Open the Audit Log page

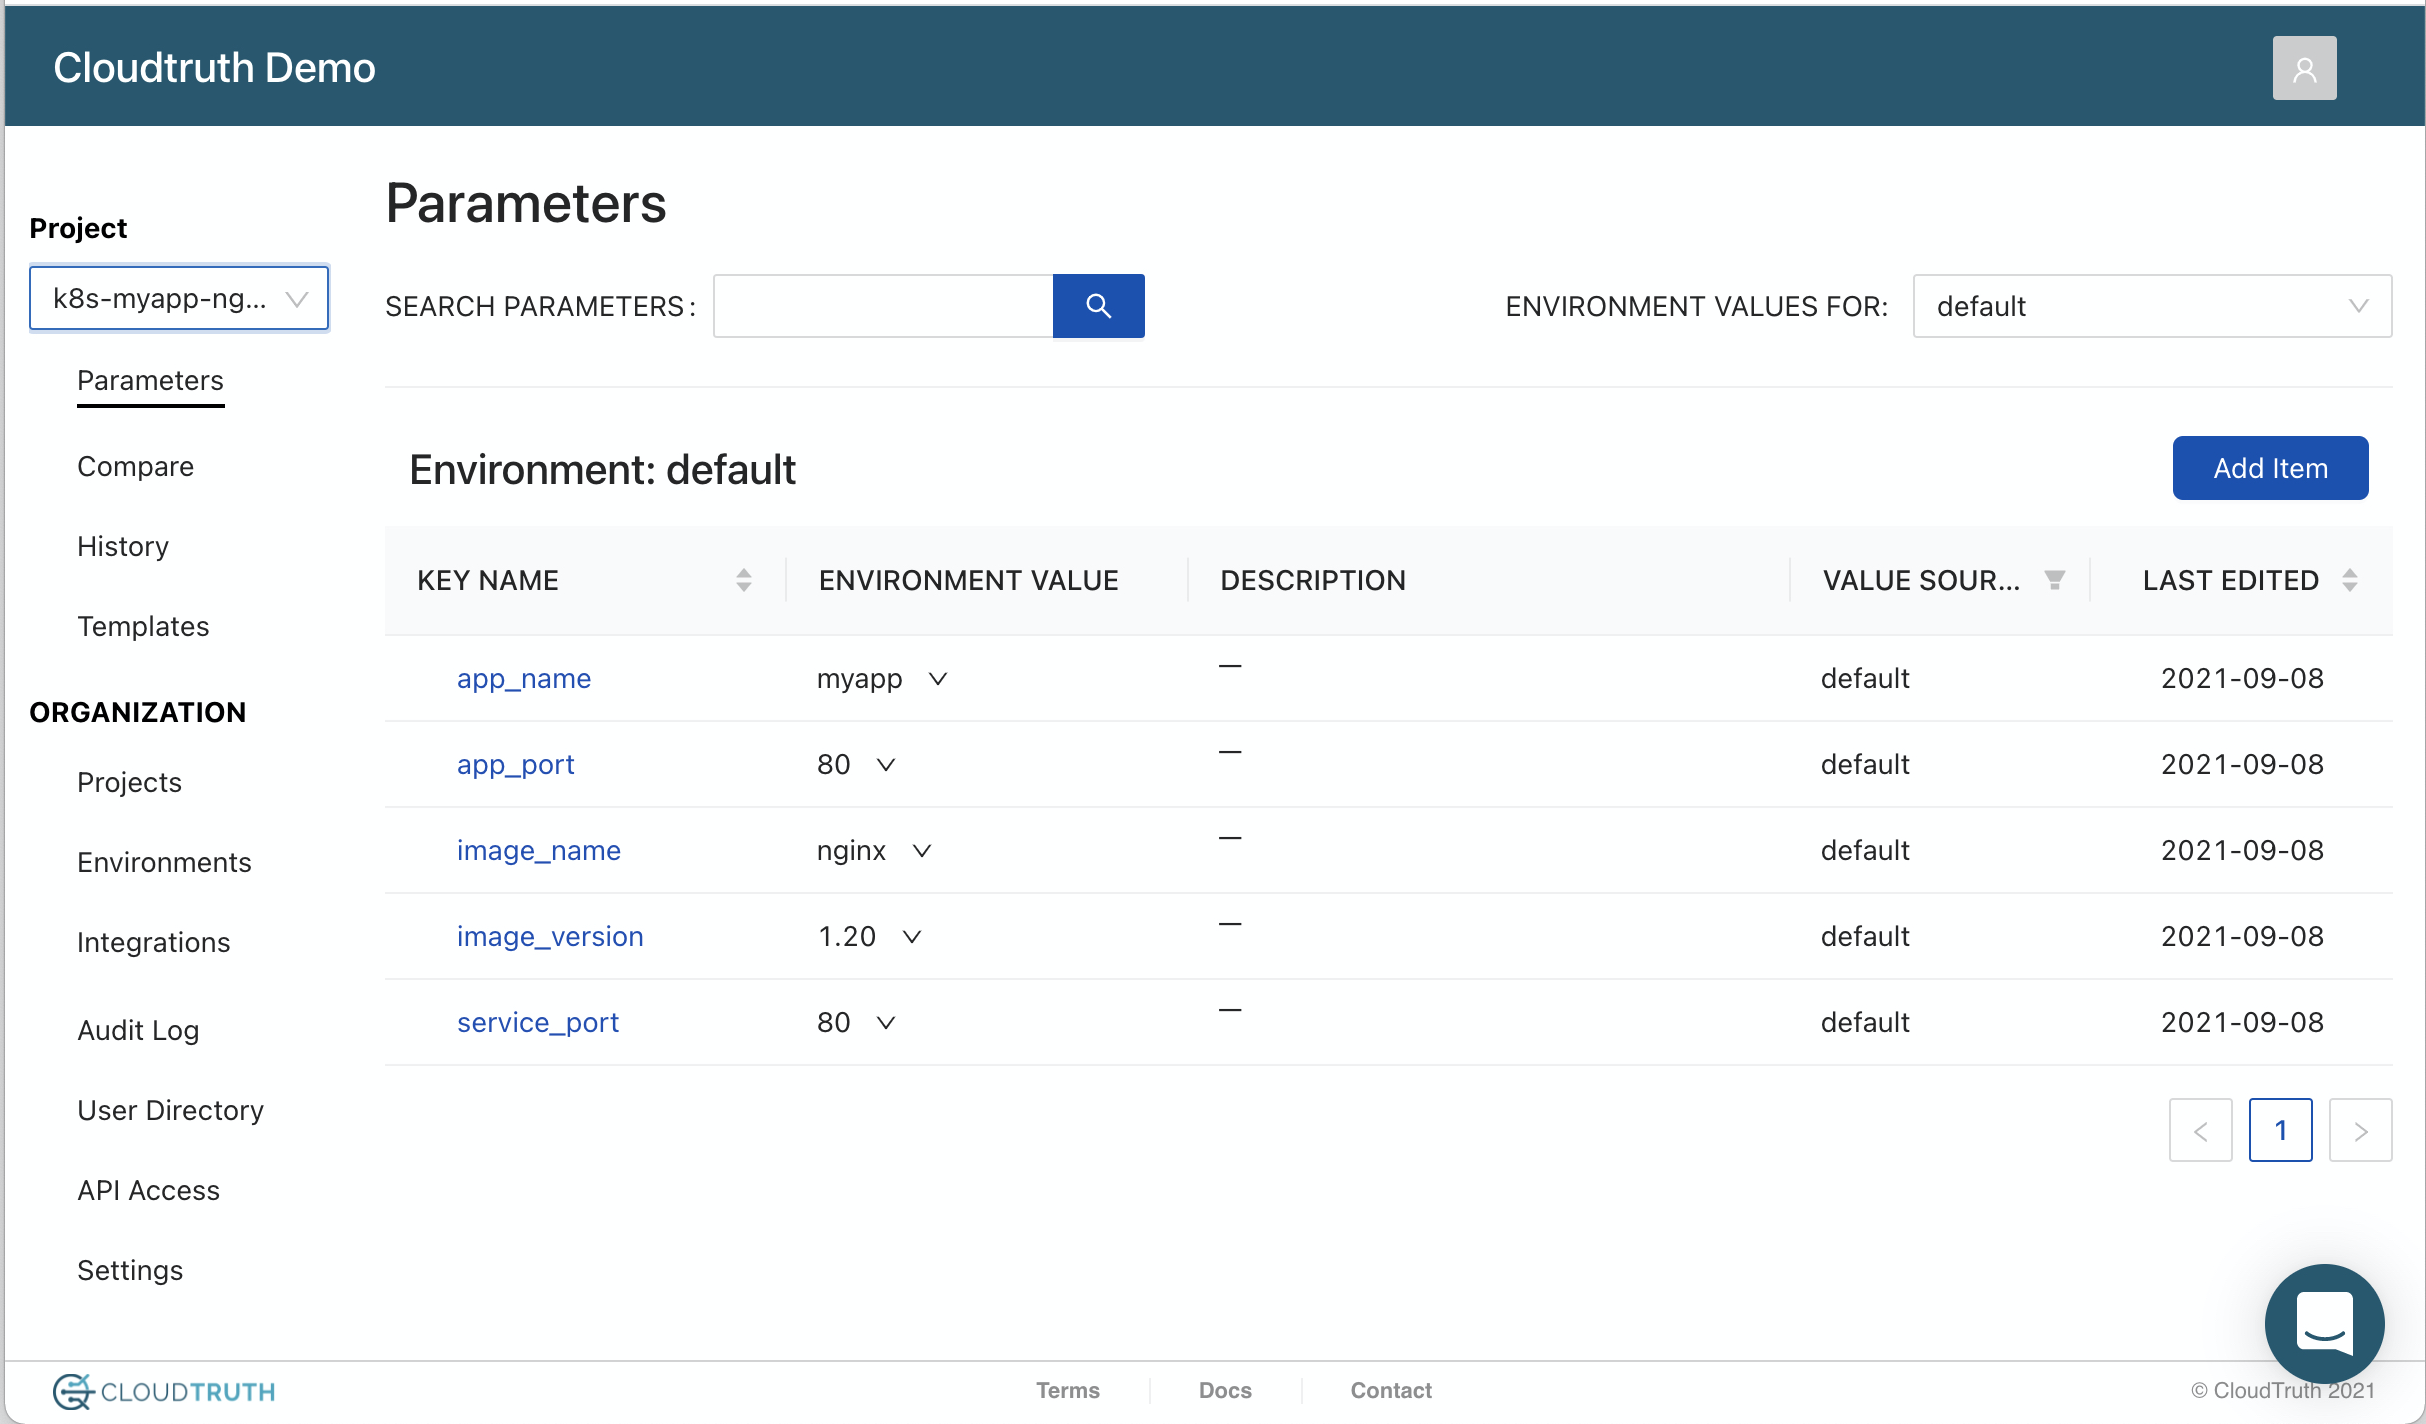[x=138, y=1031]
